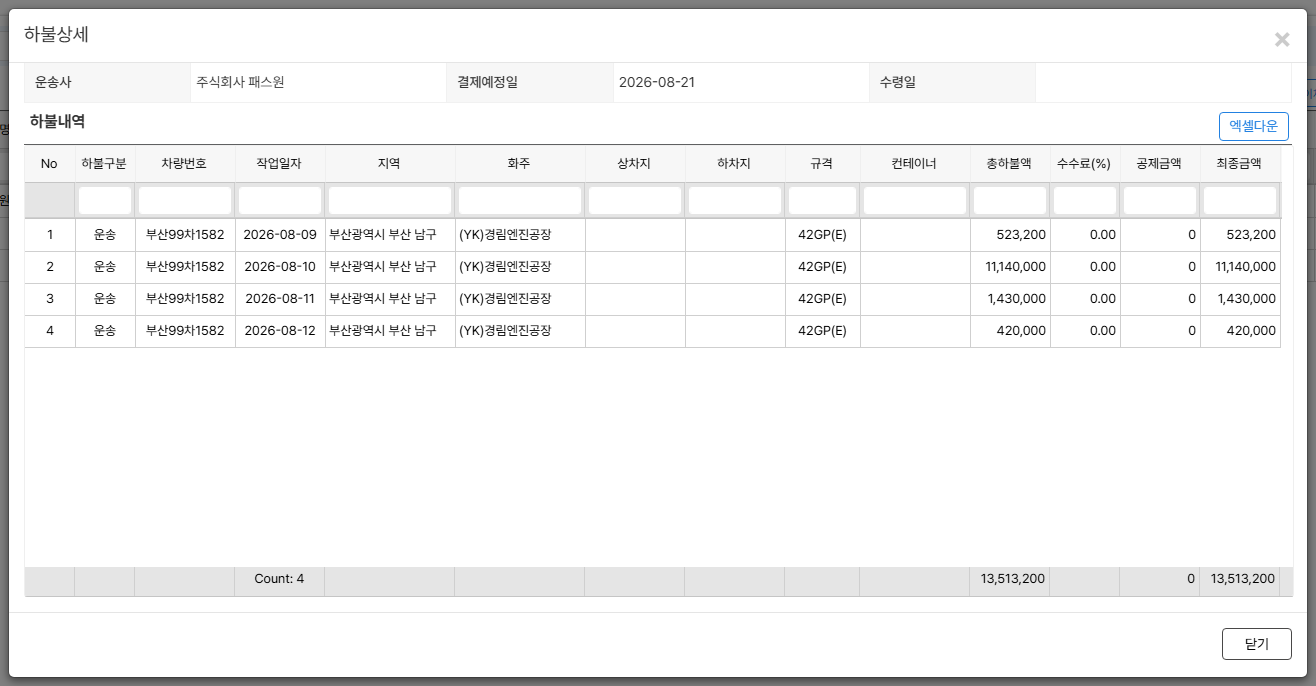This screenshot has height=686, width=1316.
Task: Focus the 컨테이너 filter input
Action: pyautogui.click(x=915, y=200)
